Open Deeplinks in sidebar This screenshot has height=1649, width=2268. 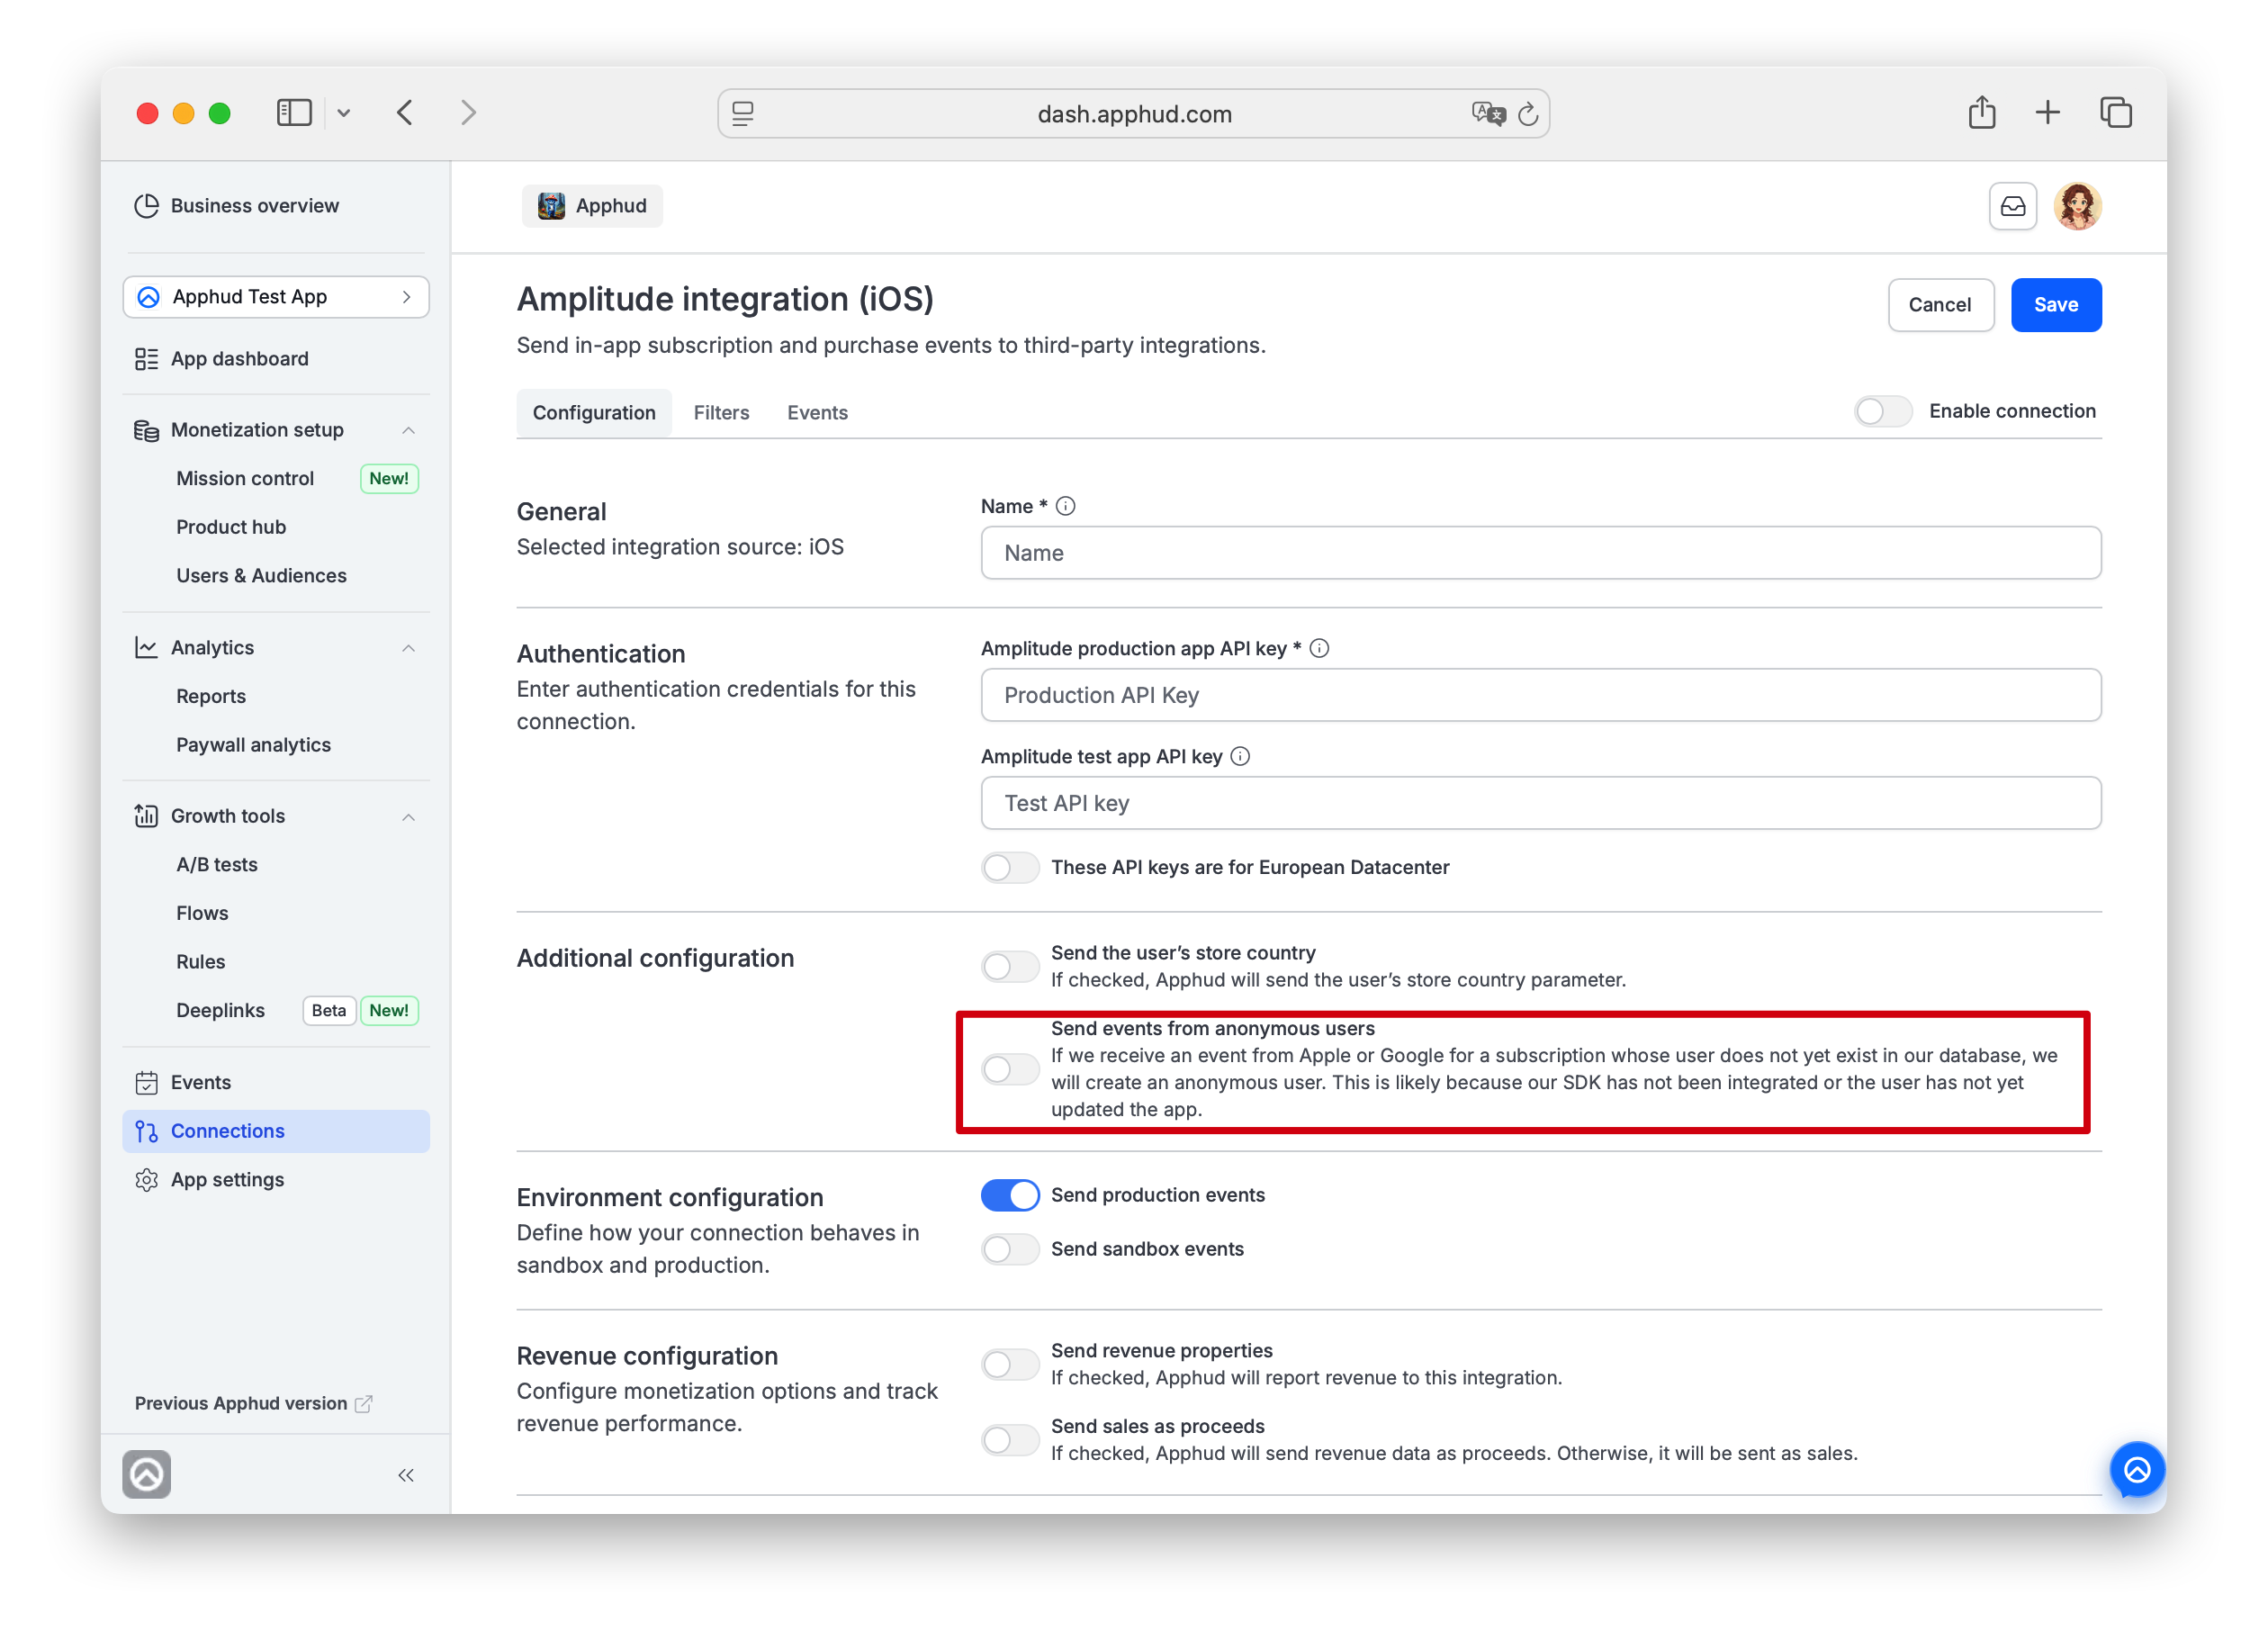tap(220, 1010)
